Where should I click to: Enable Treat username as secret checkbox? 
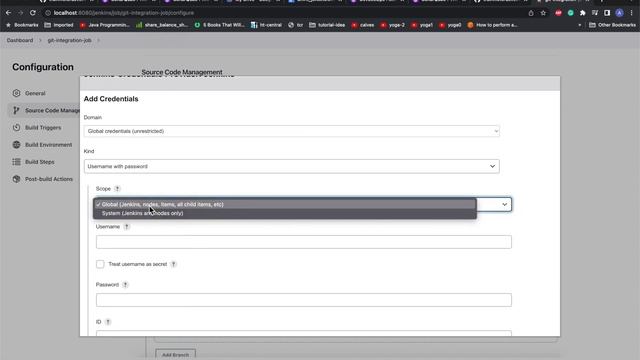pyautogui.click(x=100, y=264)
